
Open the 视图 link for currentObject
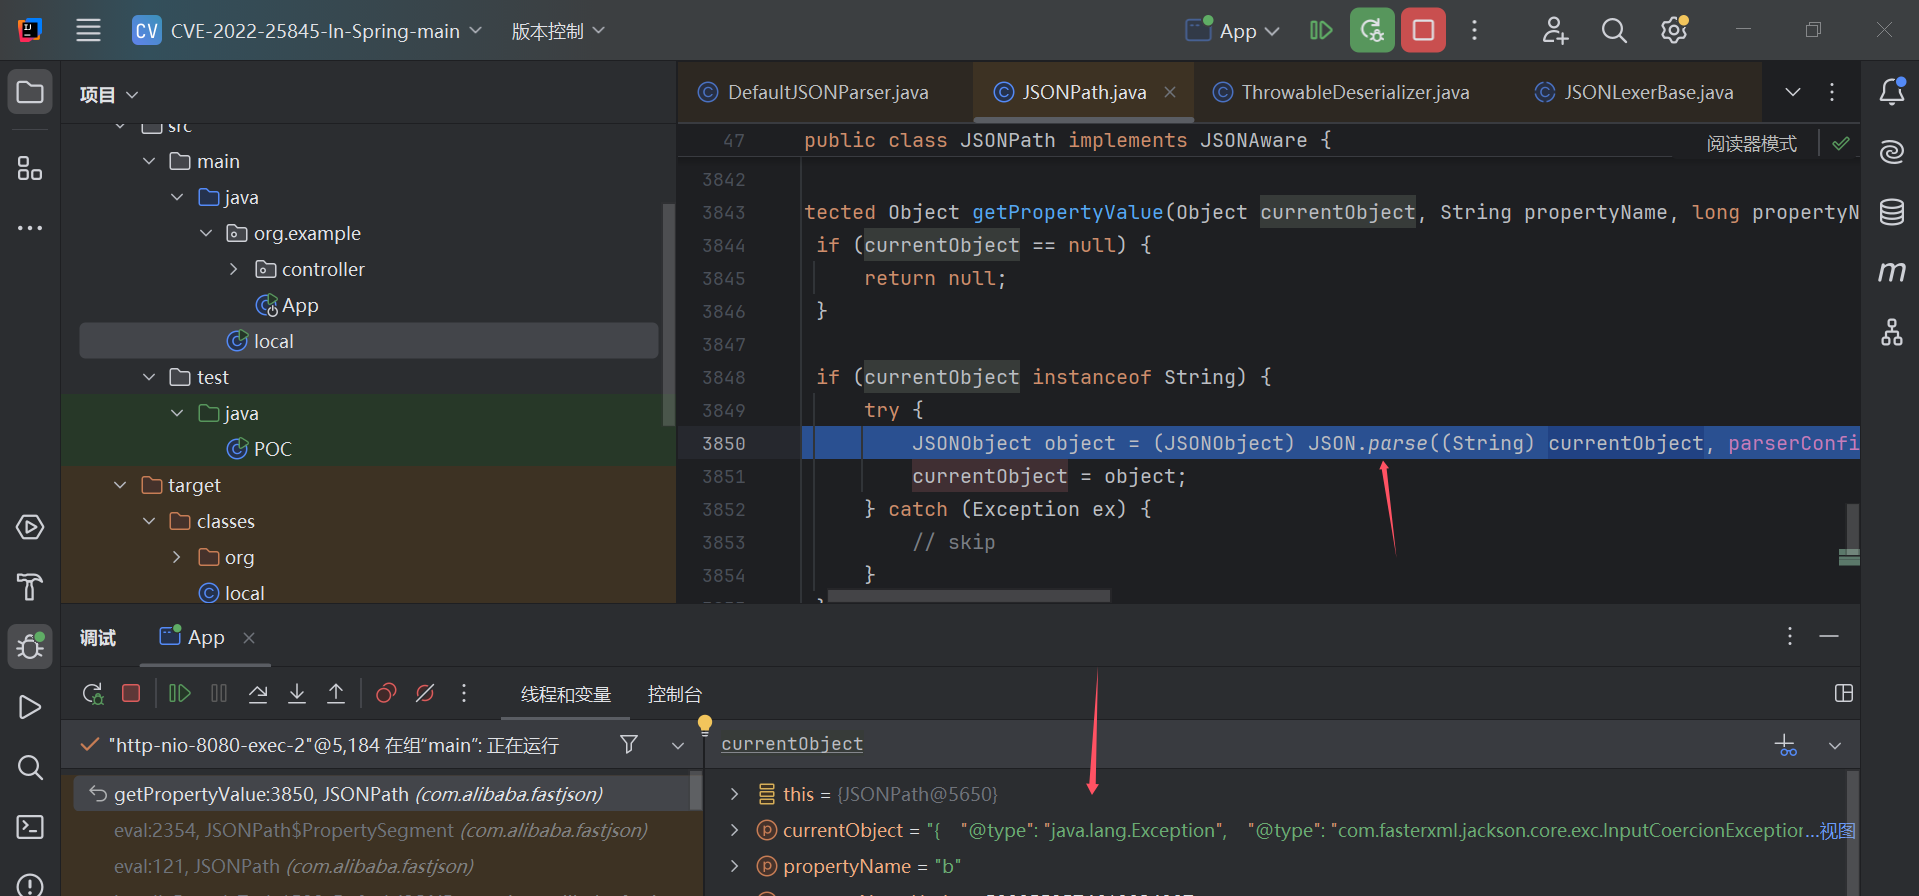(1837, 830)
